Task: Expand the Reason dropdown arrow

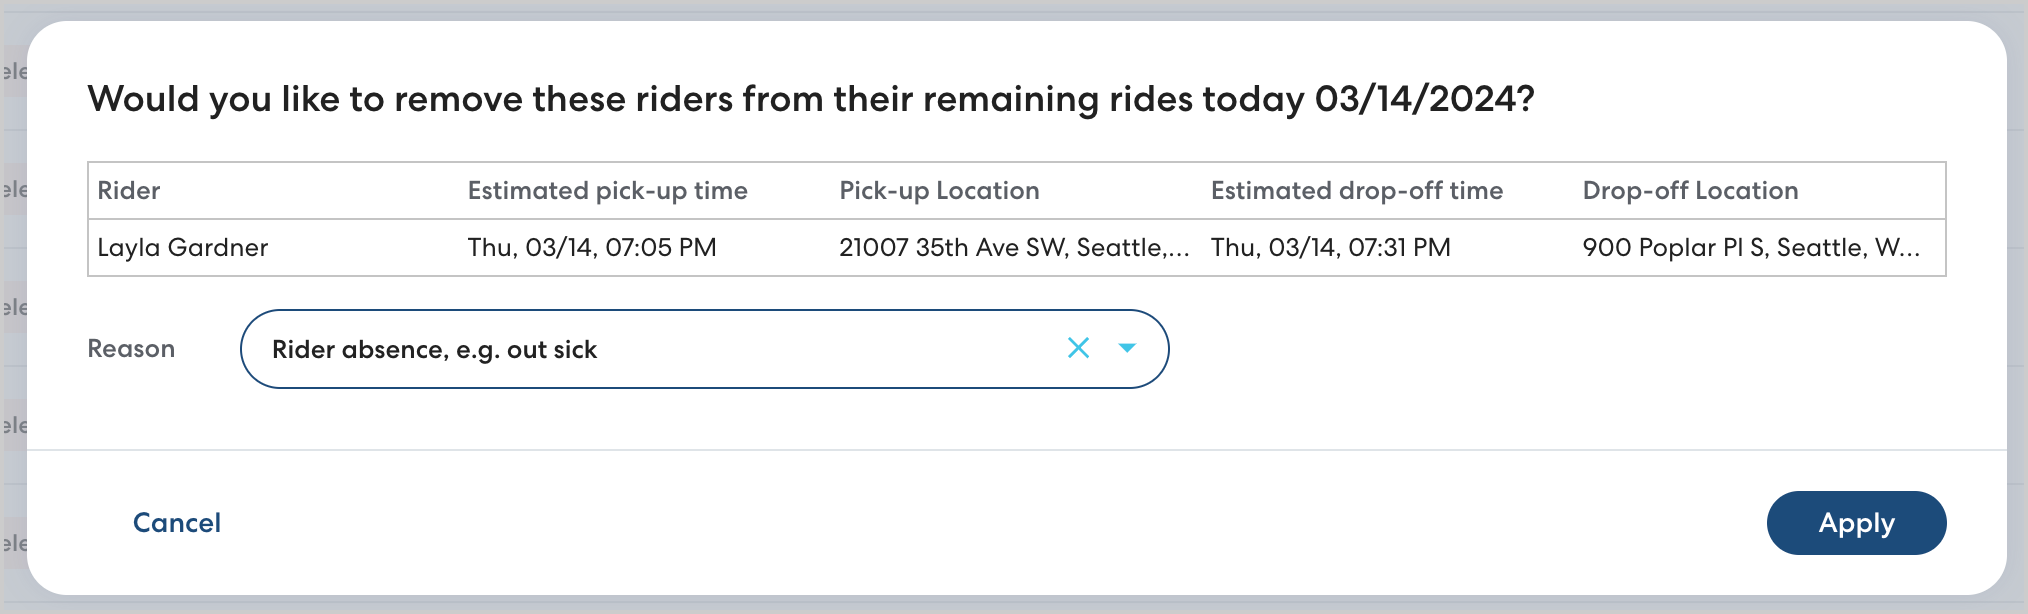Action: (x=1127, y=348)
